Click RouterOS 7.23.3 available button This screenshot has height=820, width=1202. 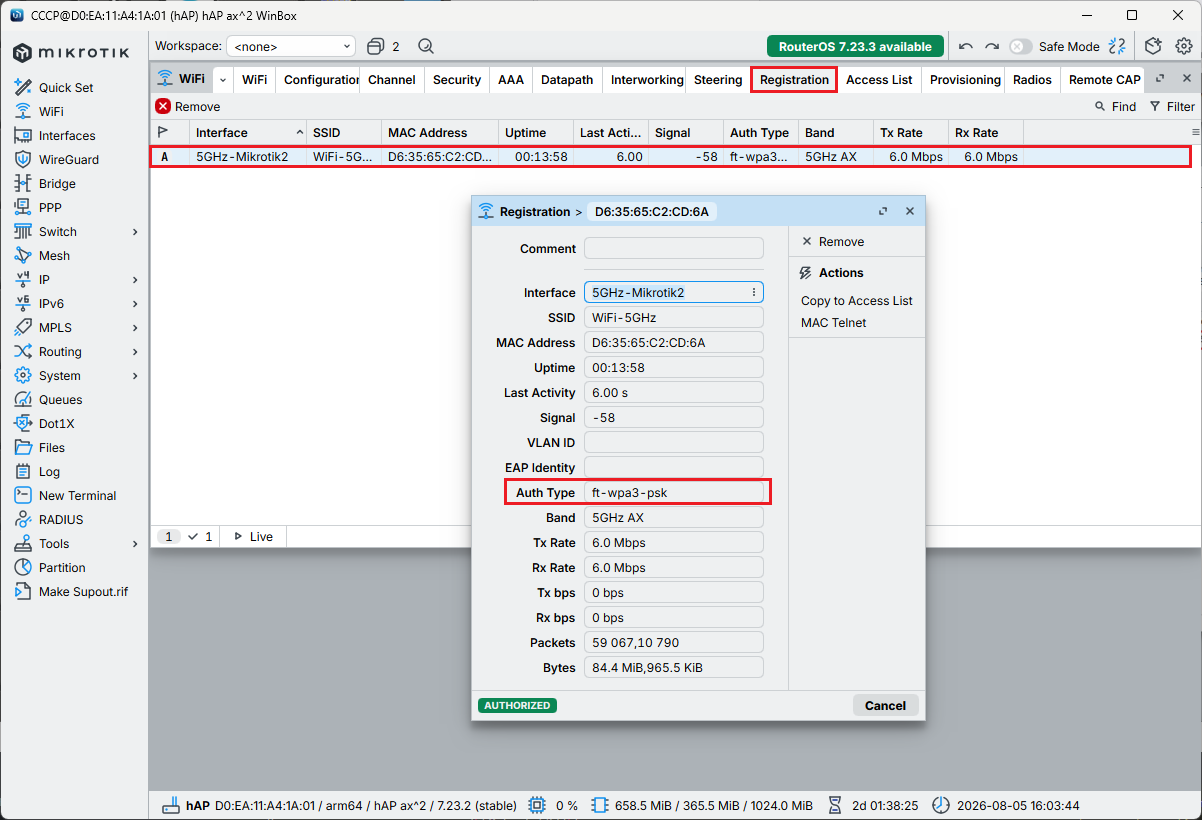click(855, 46)
